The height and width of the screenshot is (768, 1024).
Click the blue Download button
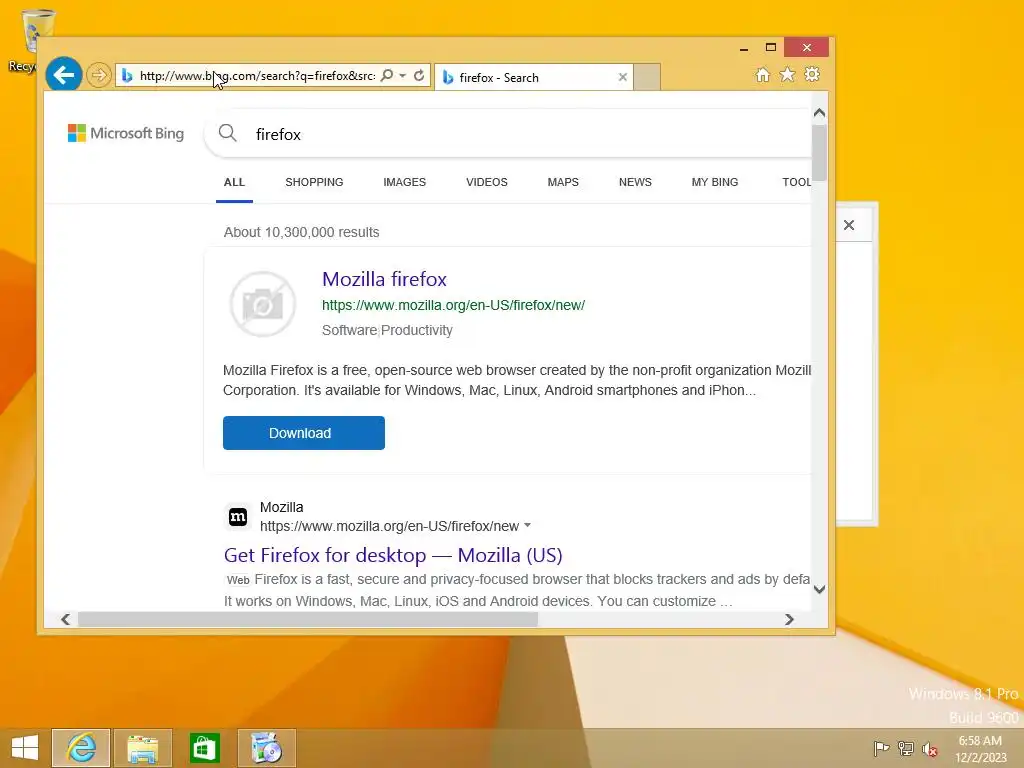tap(304, 433)
